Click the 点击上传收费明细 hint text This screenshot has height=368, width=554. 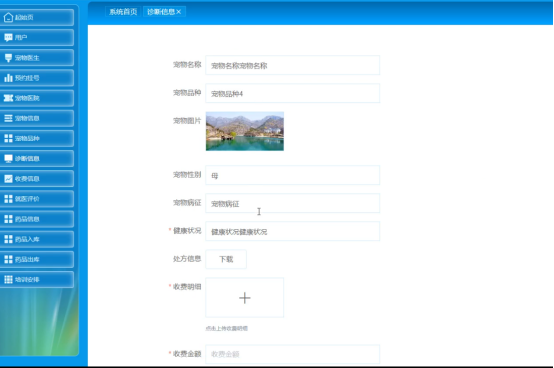227,328
